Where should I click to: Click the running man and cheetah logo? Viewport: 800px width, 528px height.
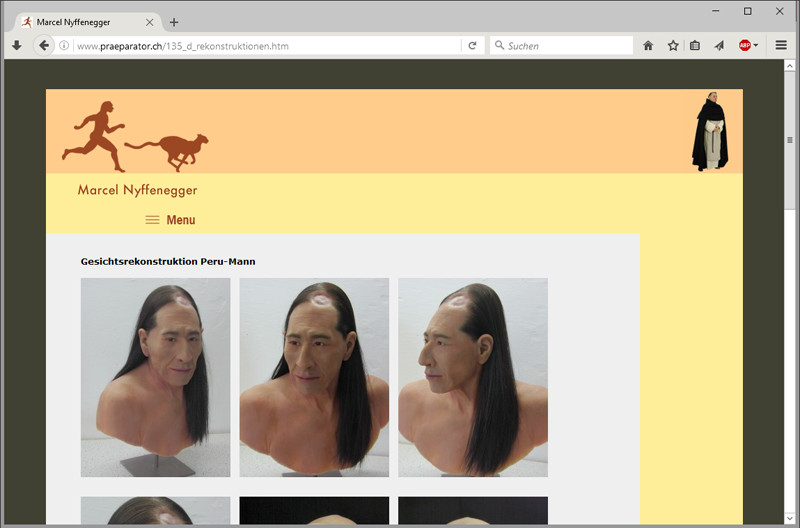coord(135,137)
